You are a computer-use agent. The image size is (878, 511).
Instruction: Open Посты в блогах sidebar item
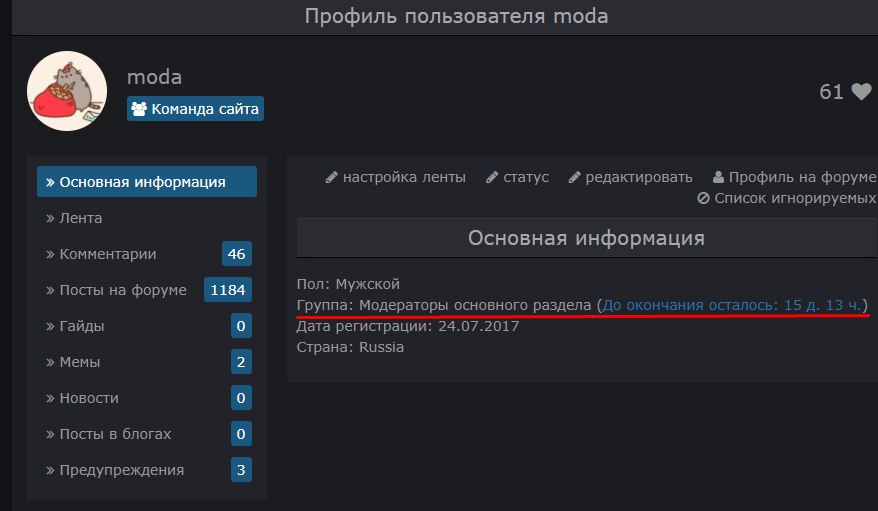115,434
